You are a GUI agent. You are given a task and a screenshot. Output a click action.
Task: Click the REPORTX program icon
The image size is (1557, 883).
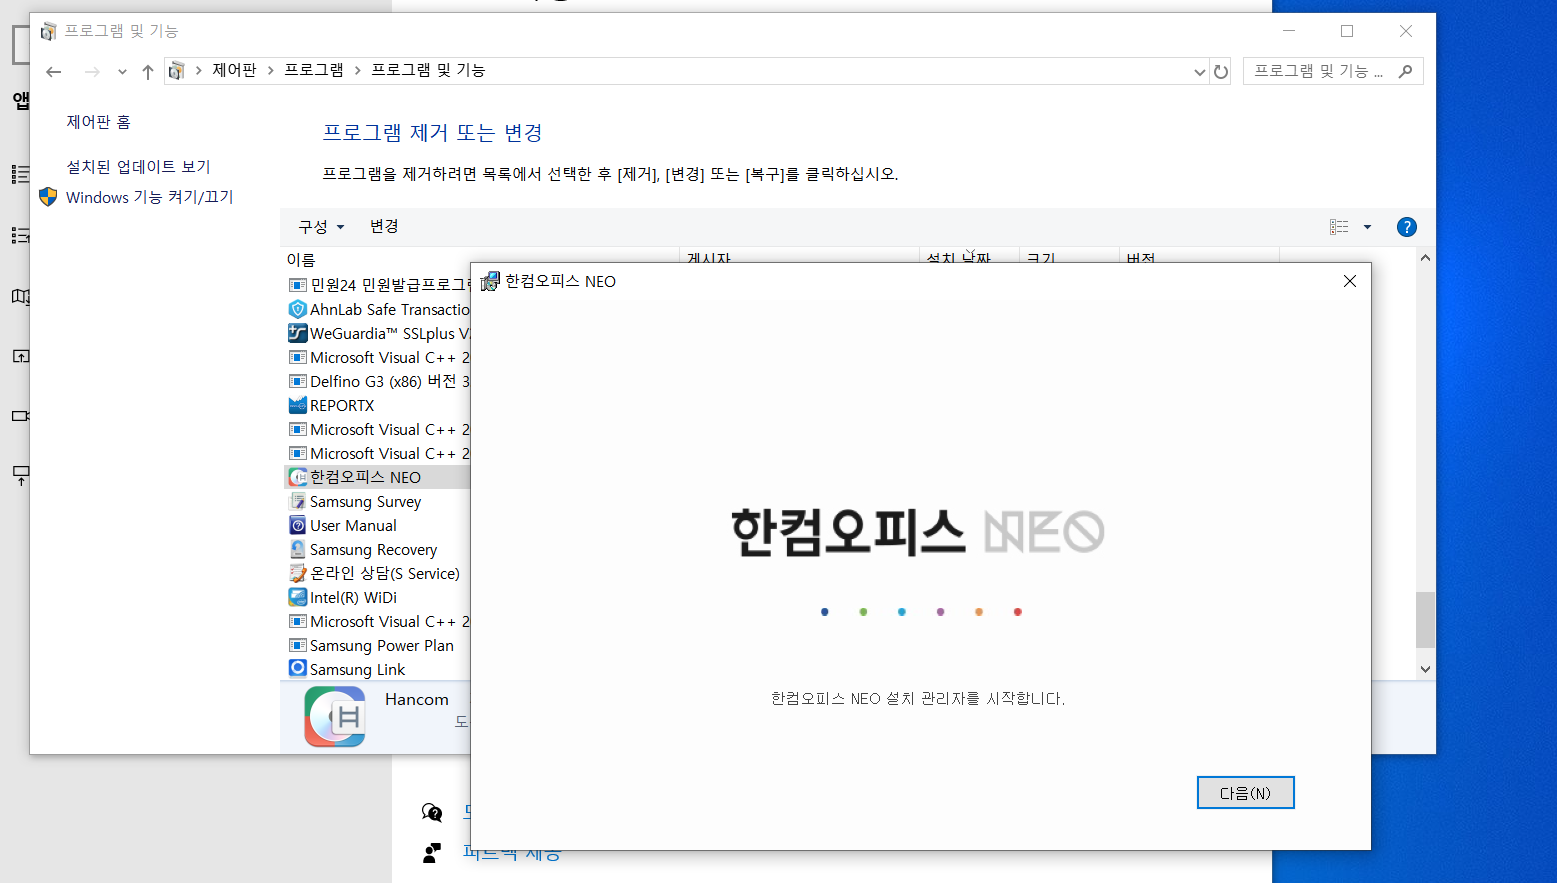tap(297, 405)
